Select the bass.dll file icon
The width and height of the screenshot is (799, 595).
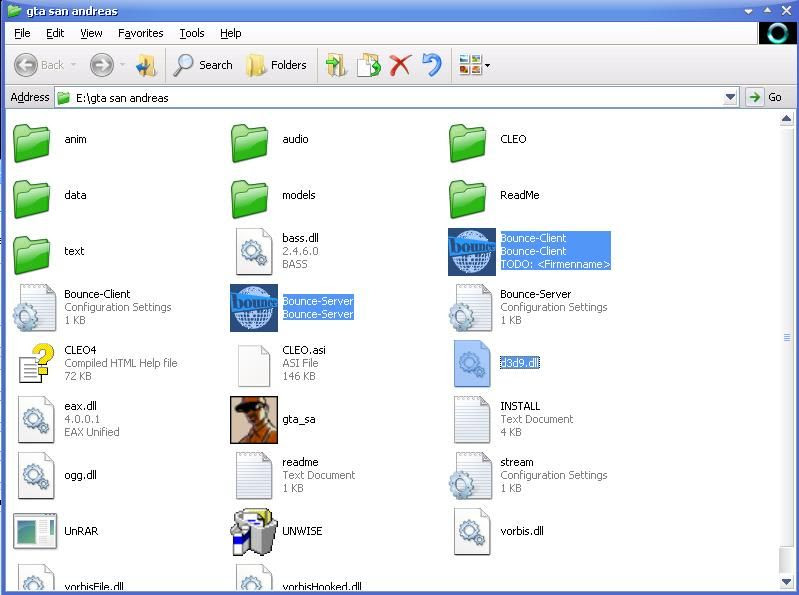254,251
